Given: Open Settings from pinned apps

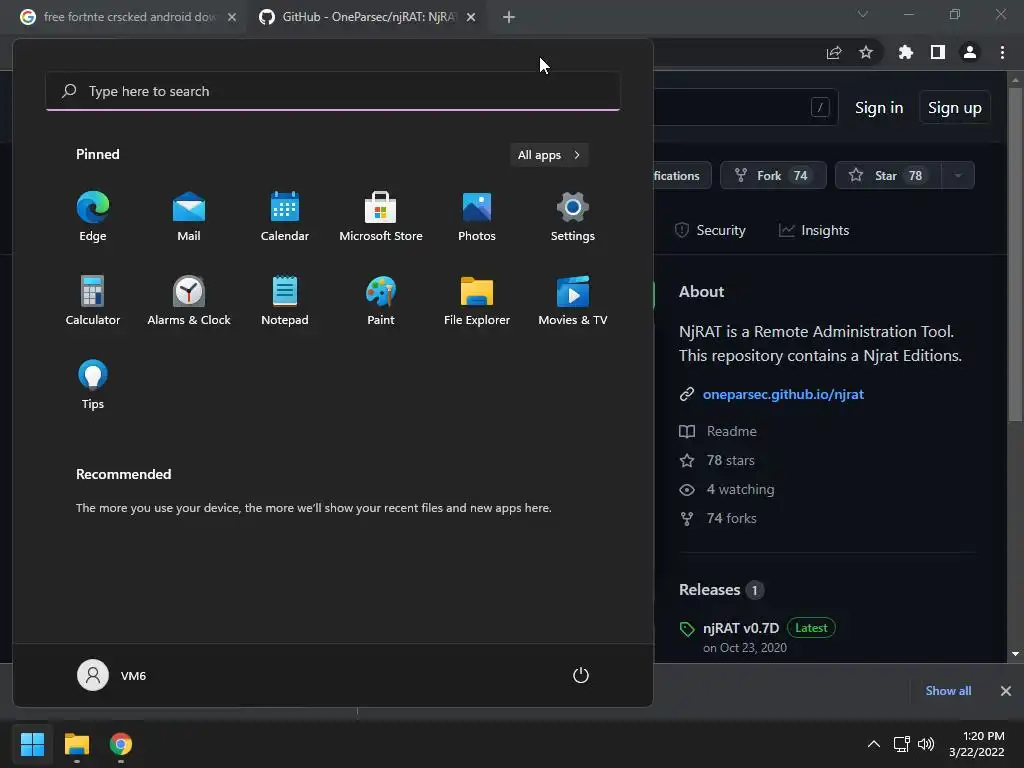Looking at the screenshot, I should tap(573, 217).
